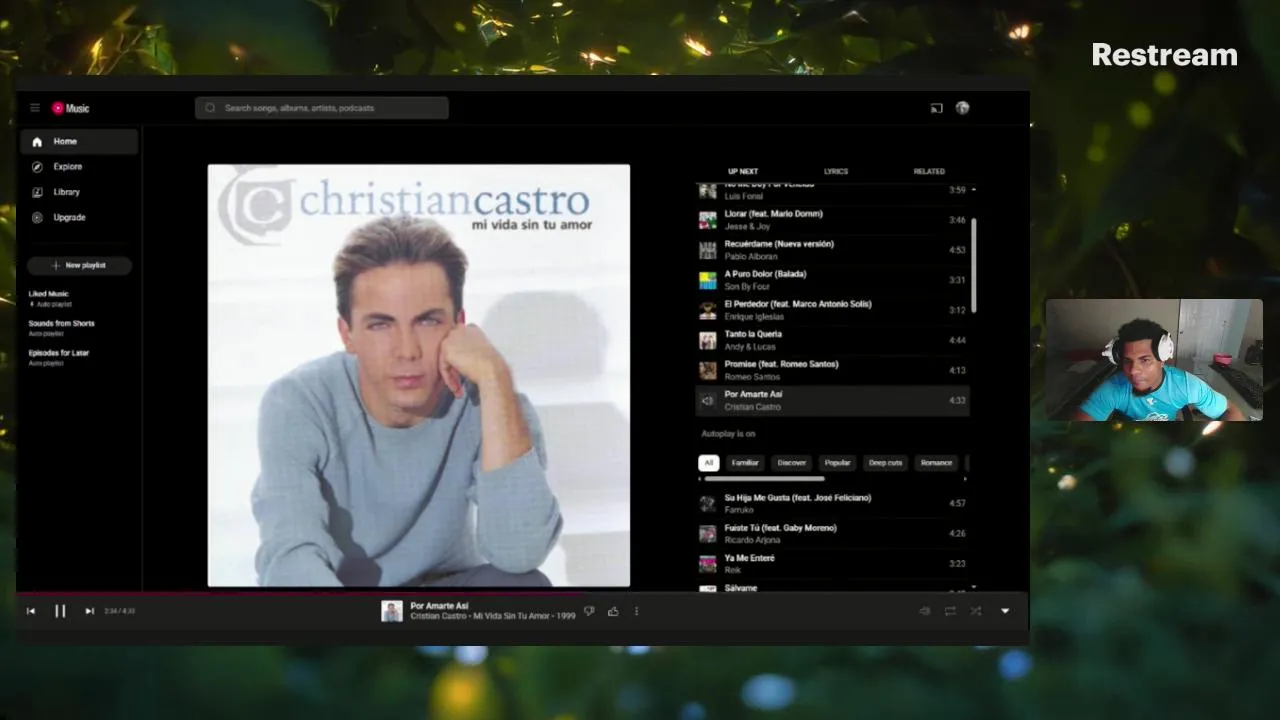Dislike Por Amarte Así in player bar
The width and height of the screenshot is (1280, 720).
pos(589,611)
